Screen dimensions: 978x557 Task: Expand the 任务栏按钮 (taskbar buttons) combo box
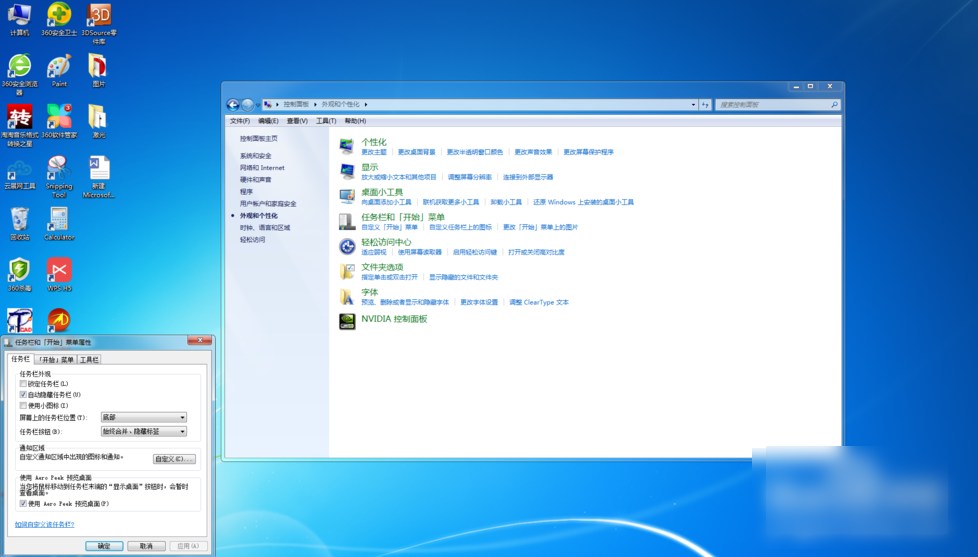point(144,432)
